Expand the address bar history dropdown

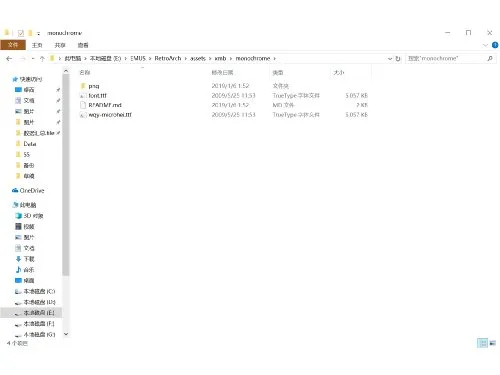[x=390, y=59]
